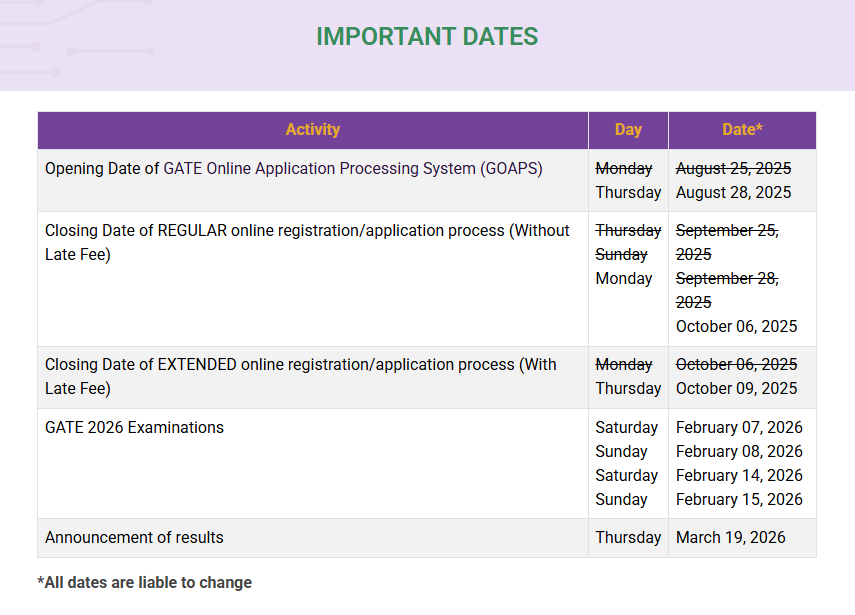
Task: Click the GATE 2026 Examinations row label
Action: click(x=134, y=428)
